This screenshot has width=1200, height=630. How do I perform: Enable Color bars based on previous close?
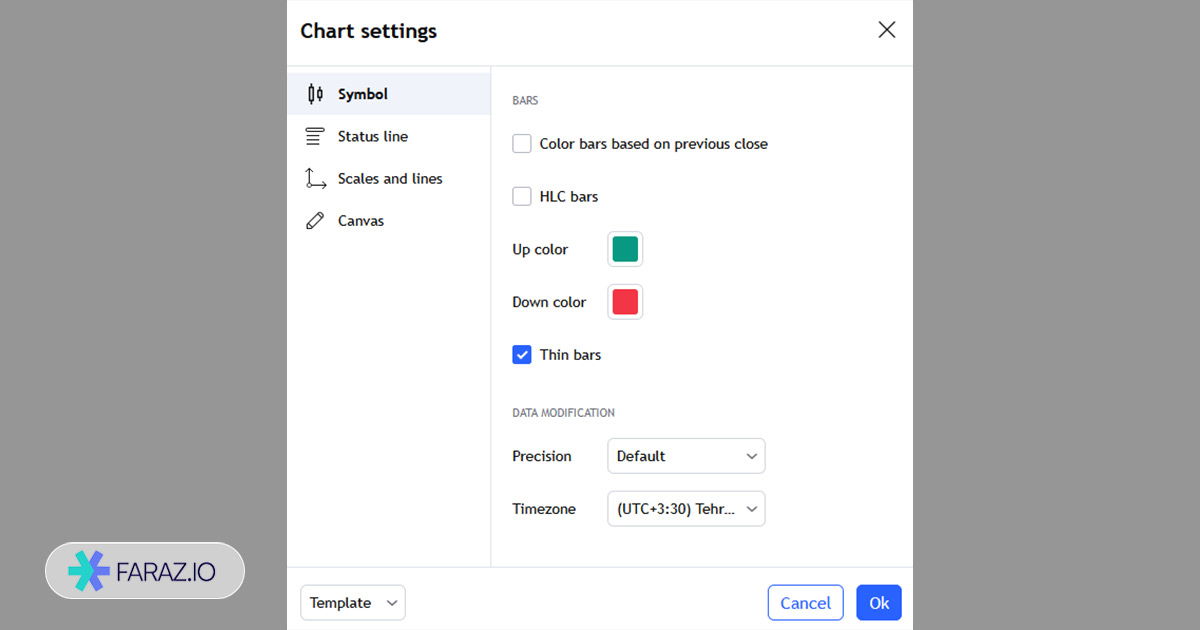tap(522, 144)
